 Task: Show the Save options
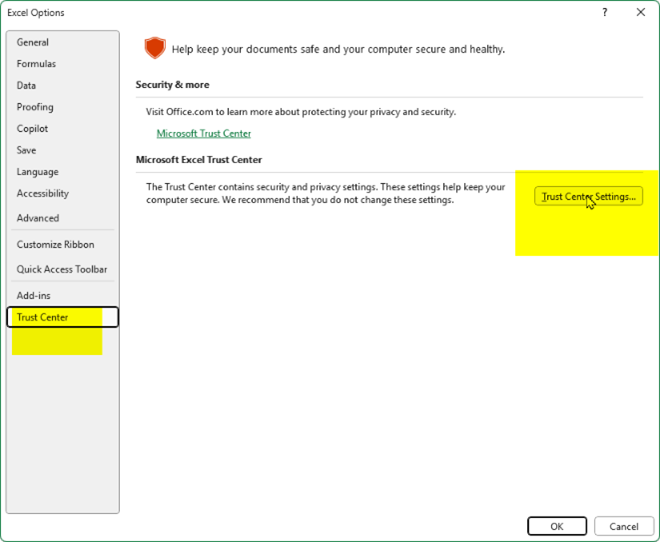click(x=26, y=150)
